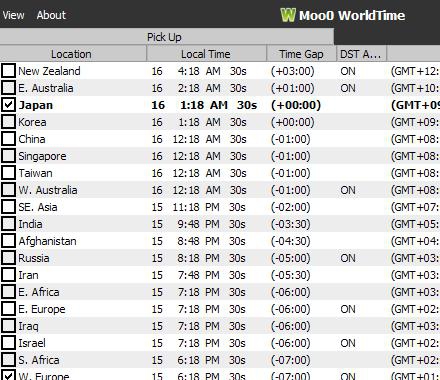
Task: Click the DST ON value for Israel
Action: (x=348, y=343)
